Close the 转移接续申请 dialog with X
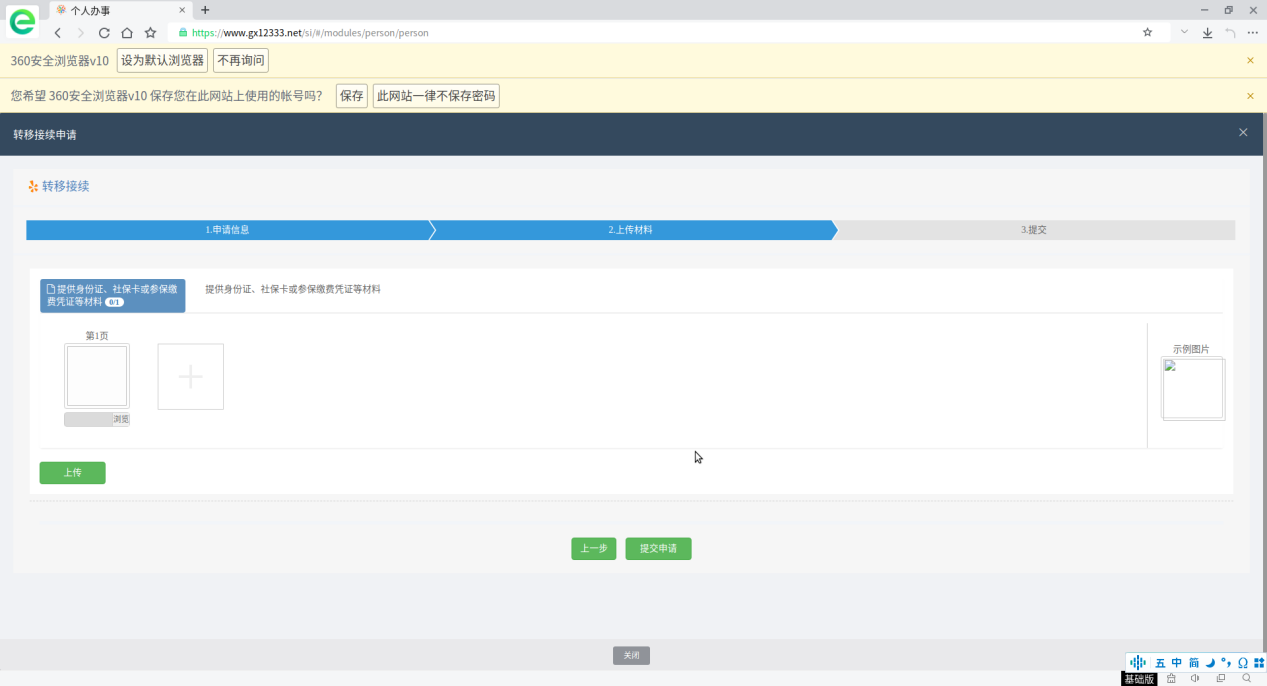 1243,132
